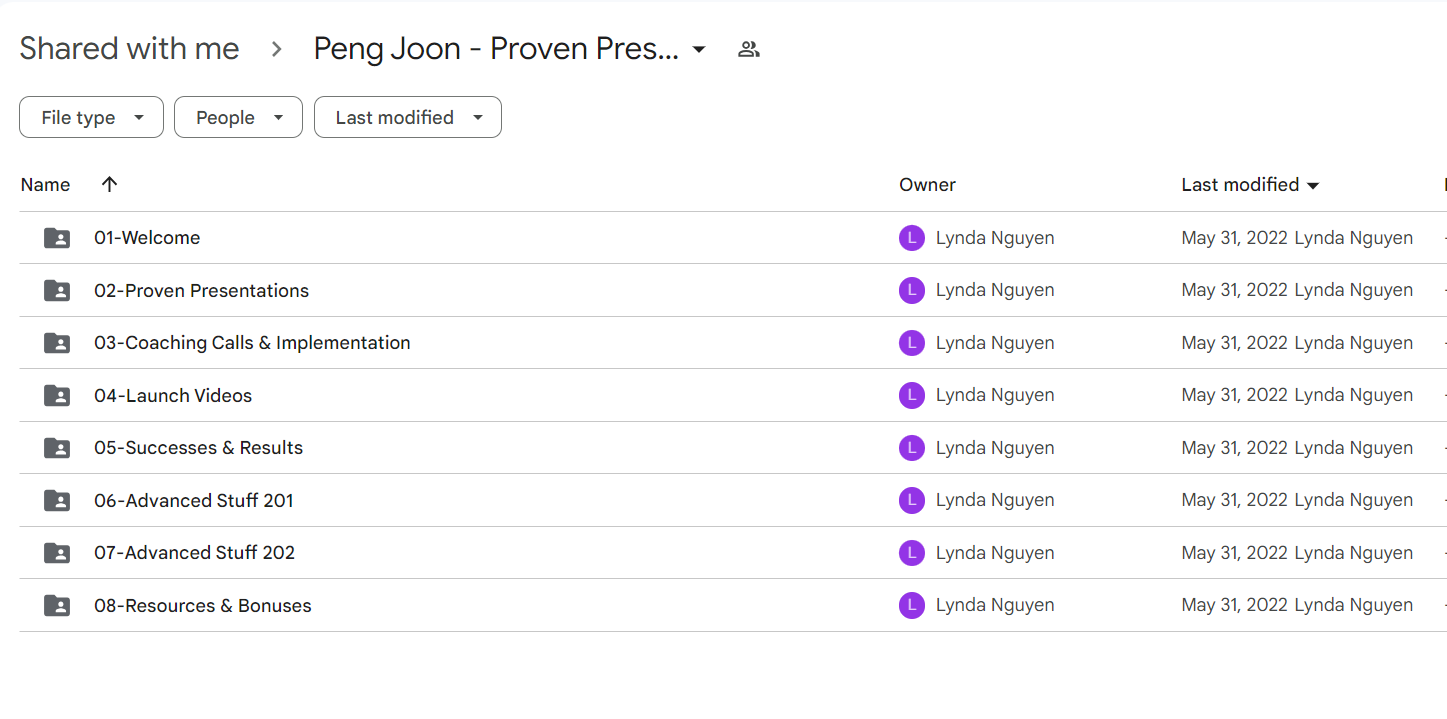Click the folder icon beside 04-Launch Videos

click(57, 396)
